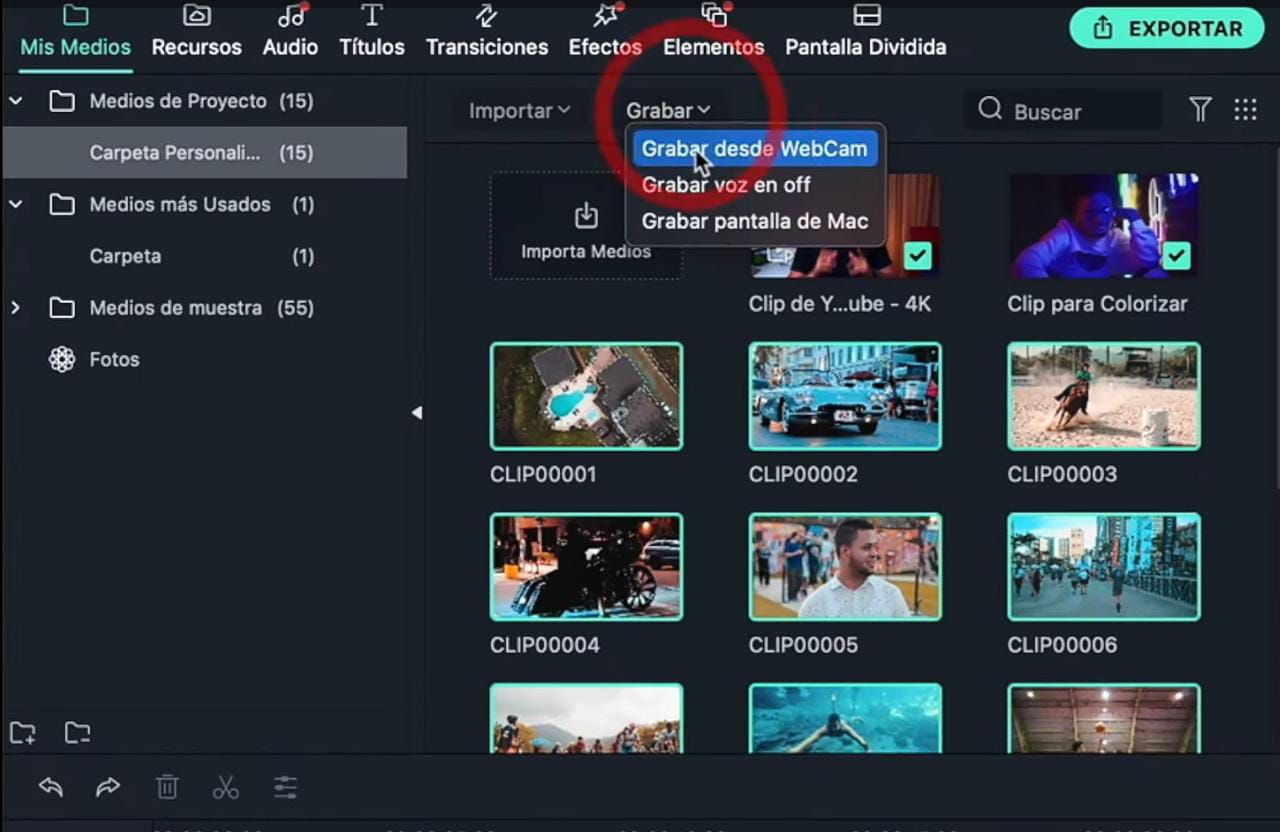This screenshot has height=832, width=1280.
Task: Click the Efectos sparkle icon
Action: coord(607,15)
